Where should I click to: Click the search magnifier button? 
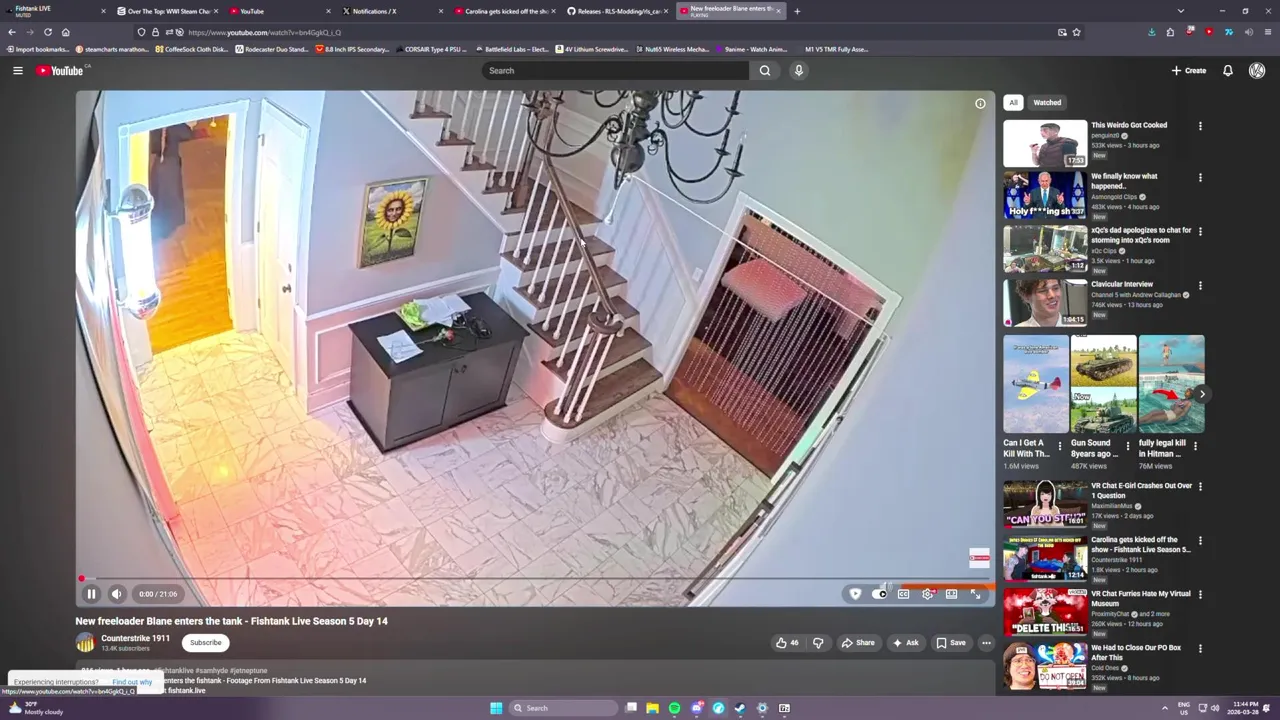765,70
